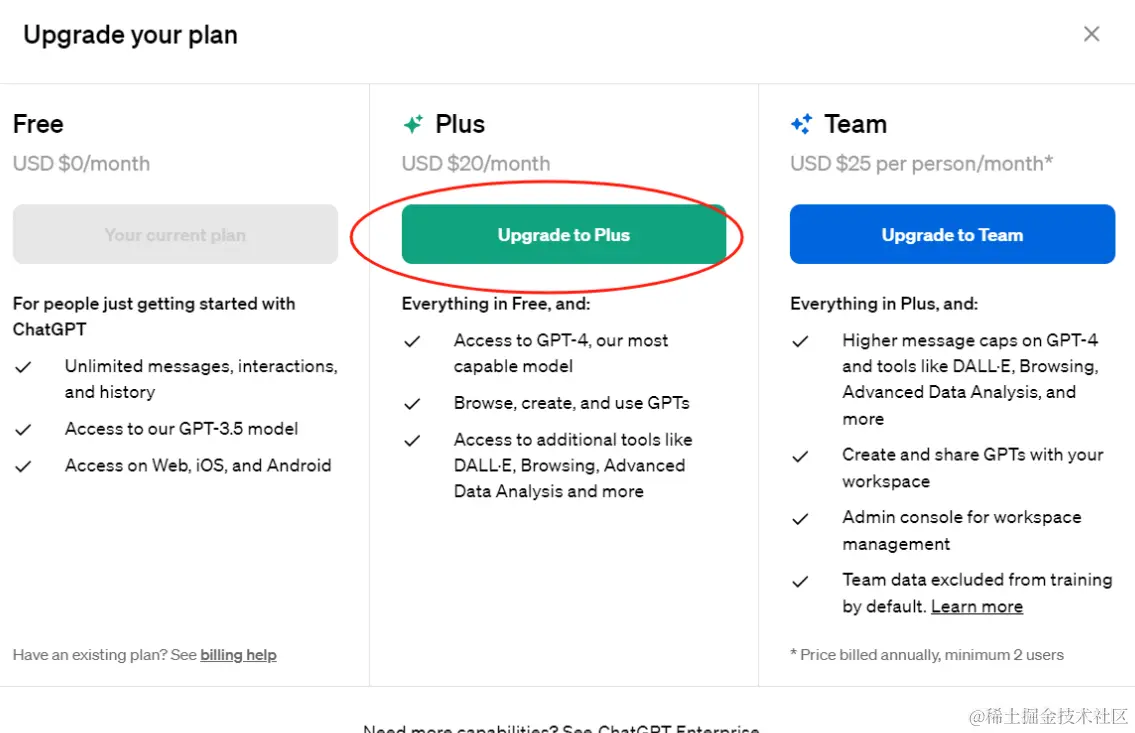
Task: Click the green sparkle icon beside Plus
Action: 413,125
